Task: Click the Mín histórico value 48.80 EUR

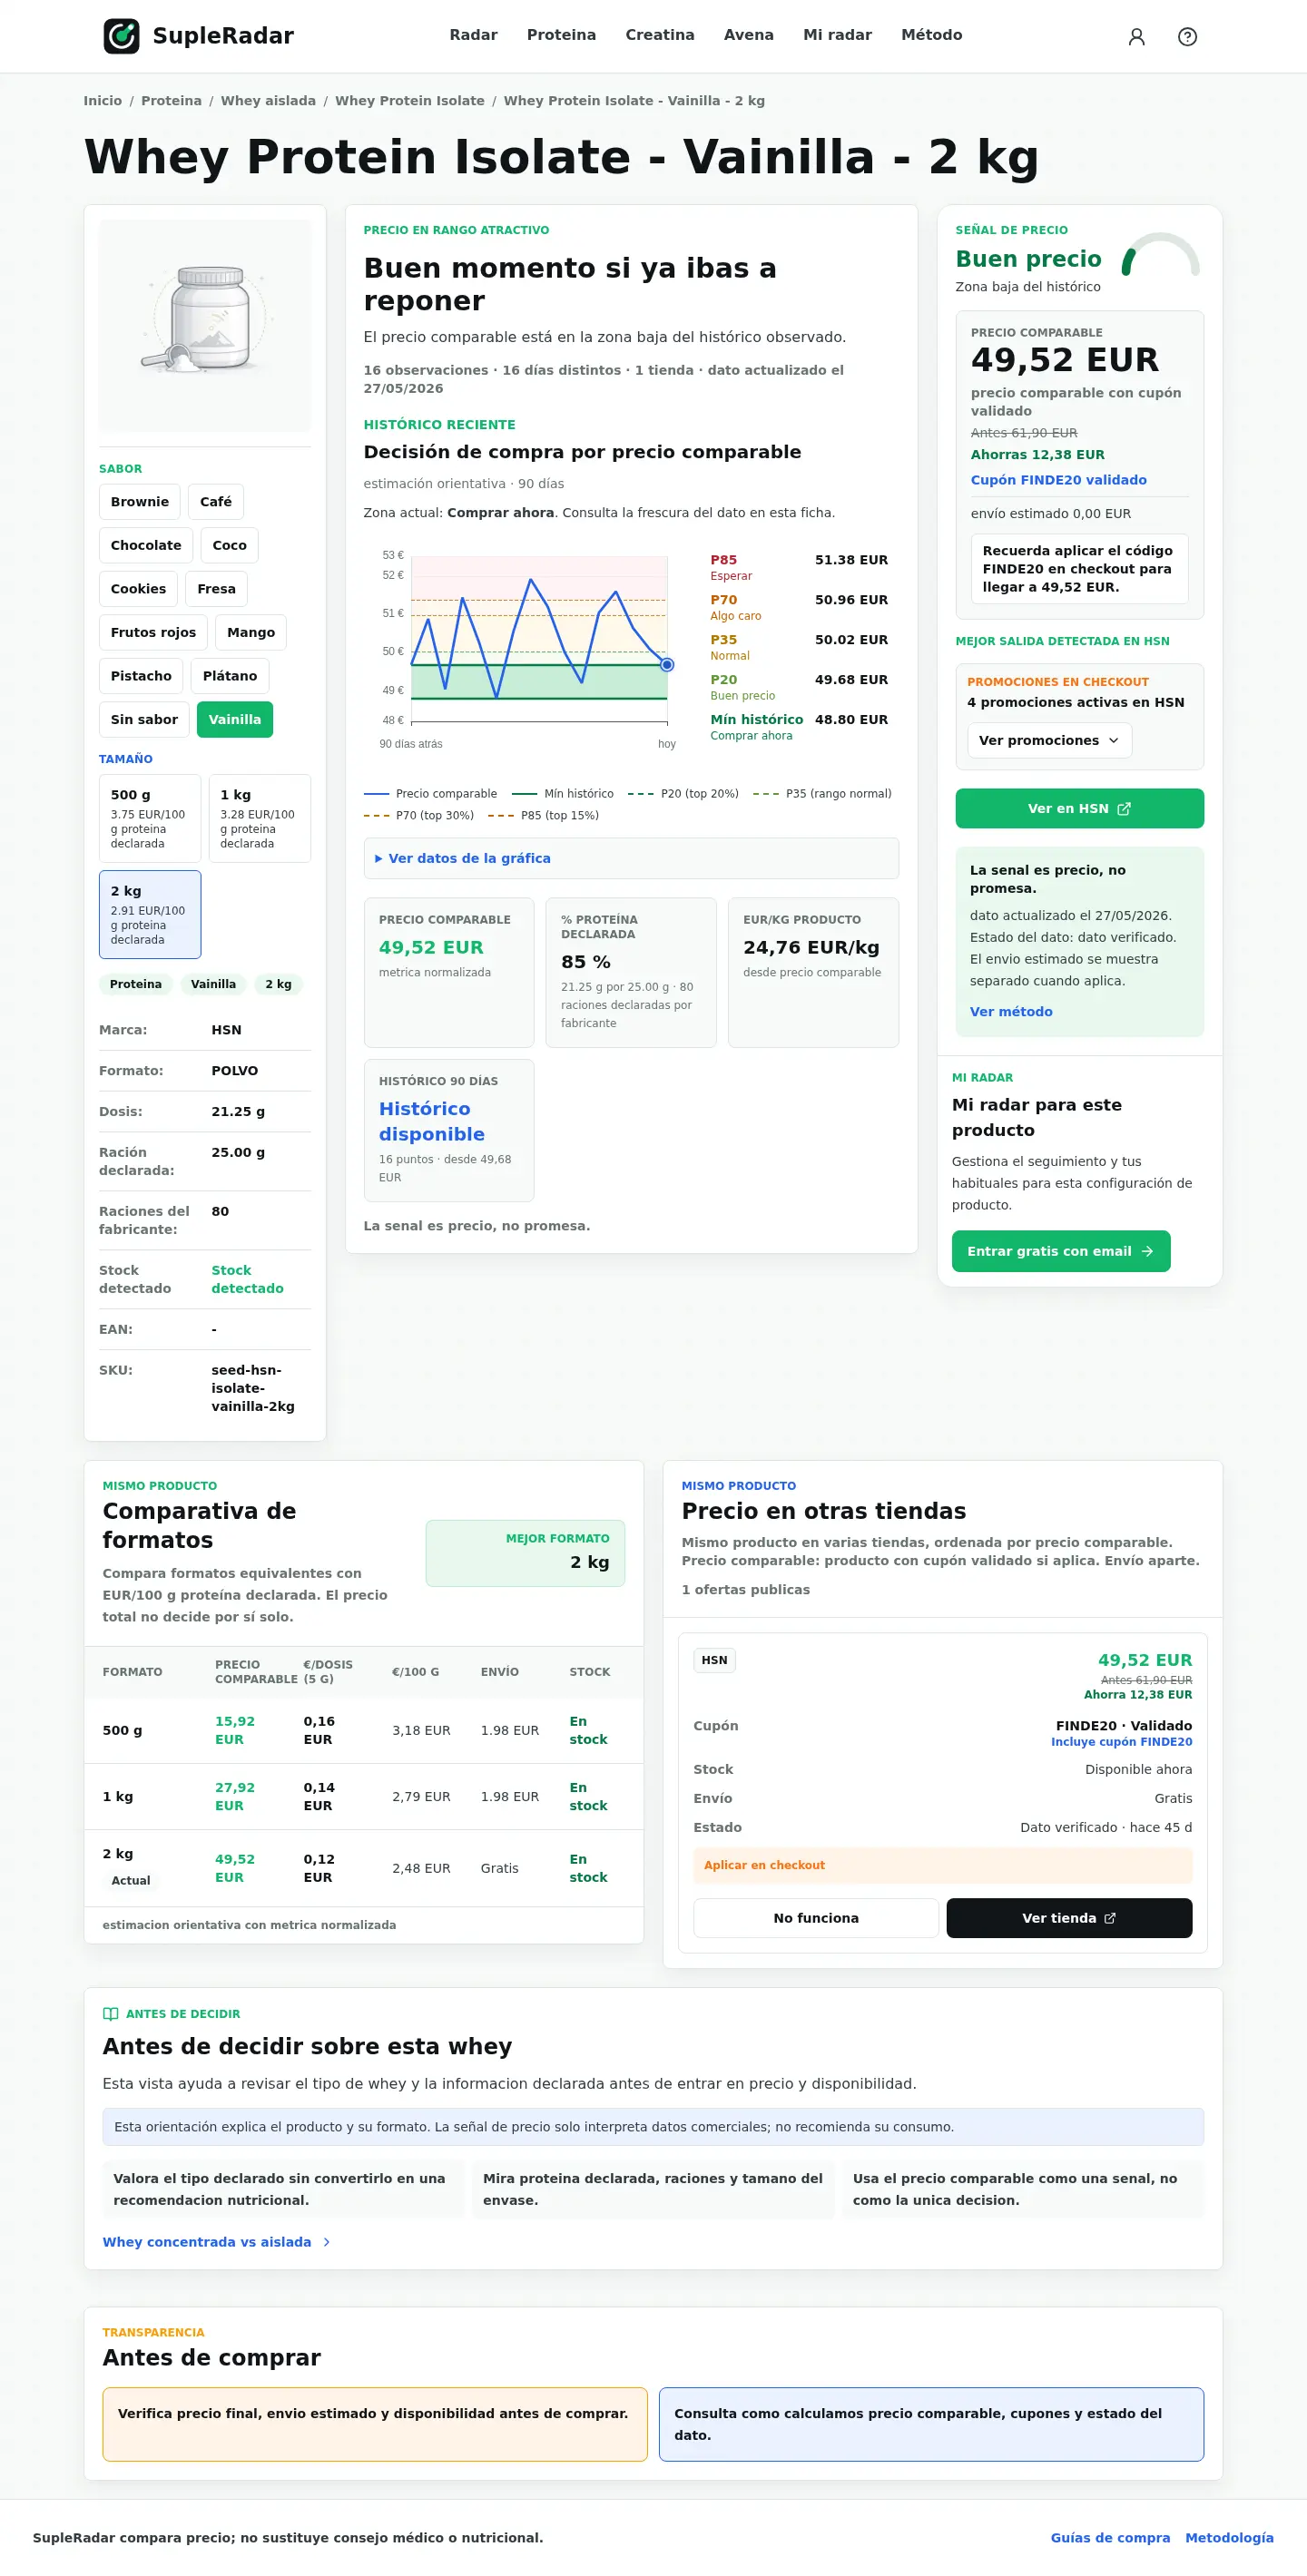Action: point(851,719)
